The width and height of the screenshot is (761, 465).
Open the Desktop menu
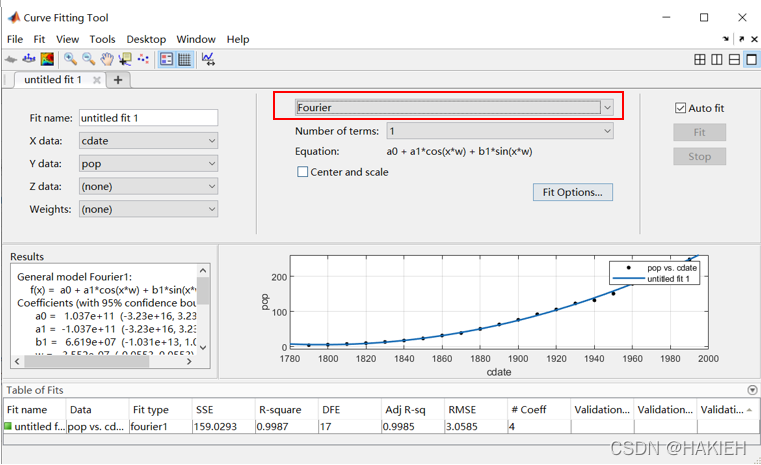pyautogui.click(x=146, y=39)
